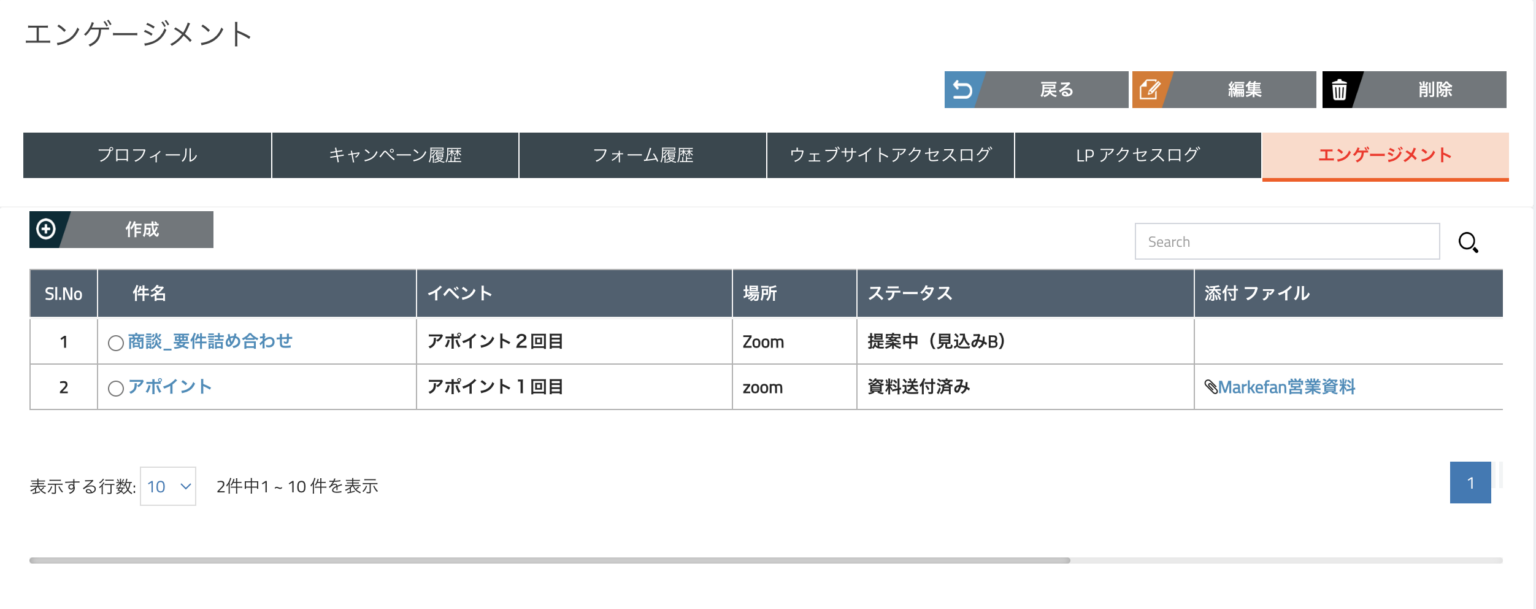This screenshot has height=609, width=1536.
Task: Click the horizontal scrollbar below the table
Action: pyautogui.click(x=550, y=560)
